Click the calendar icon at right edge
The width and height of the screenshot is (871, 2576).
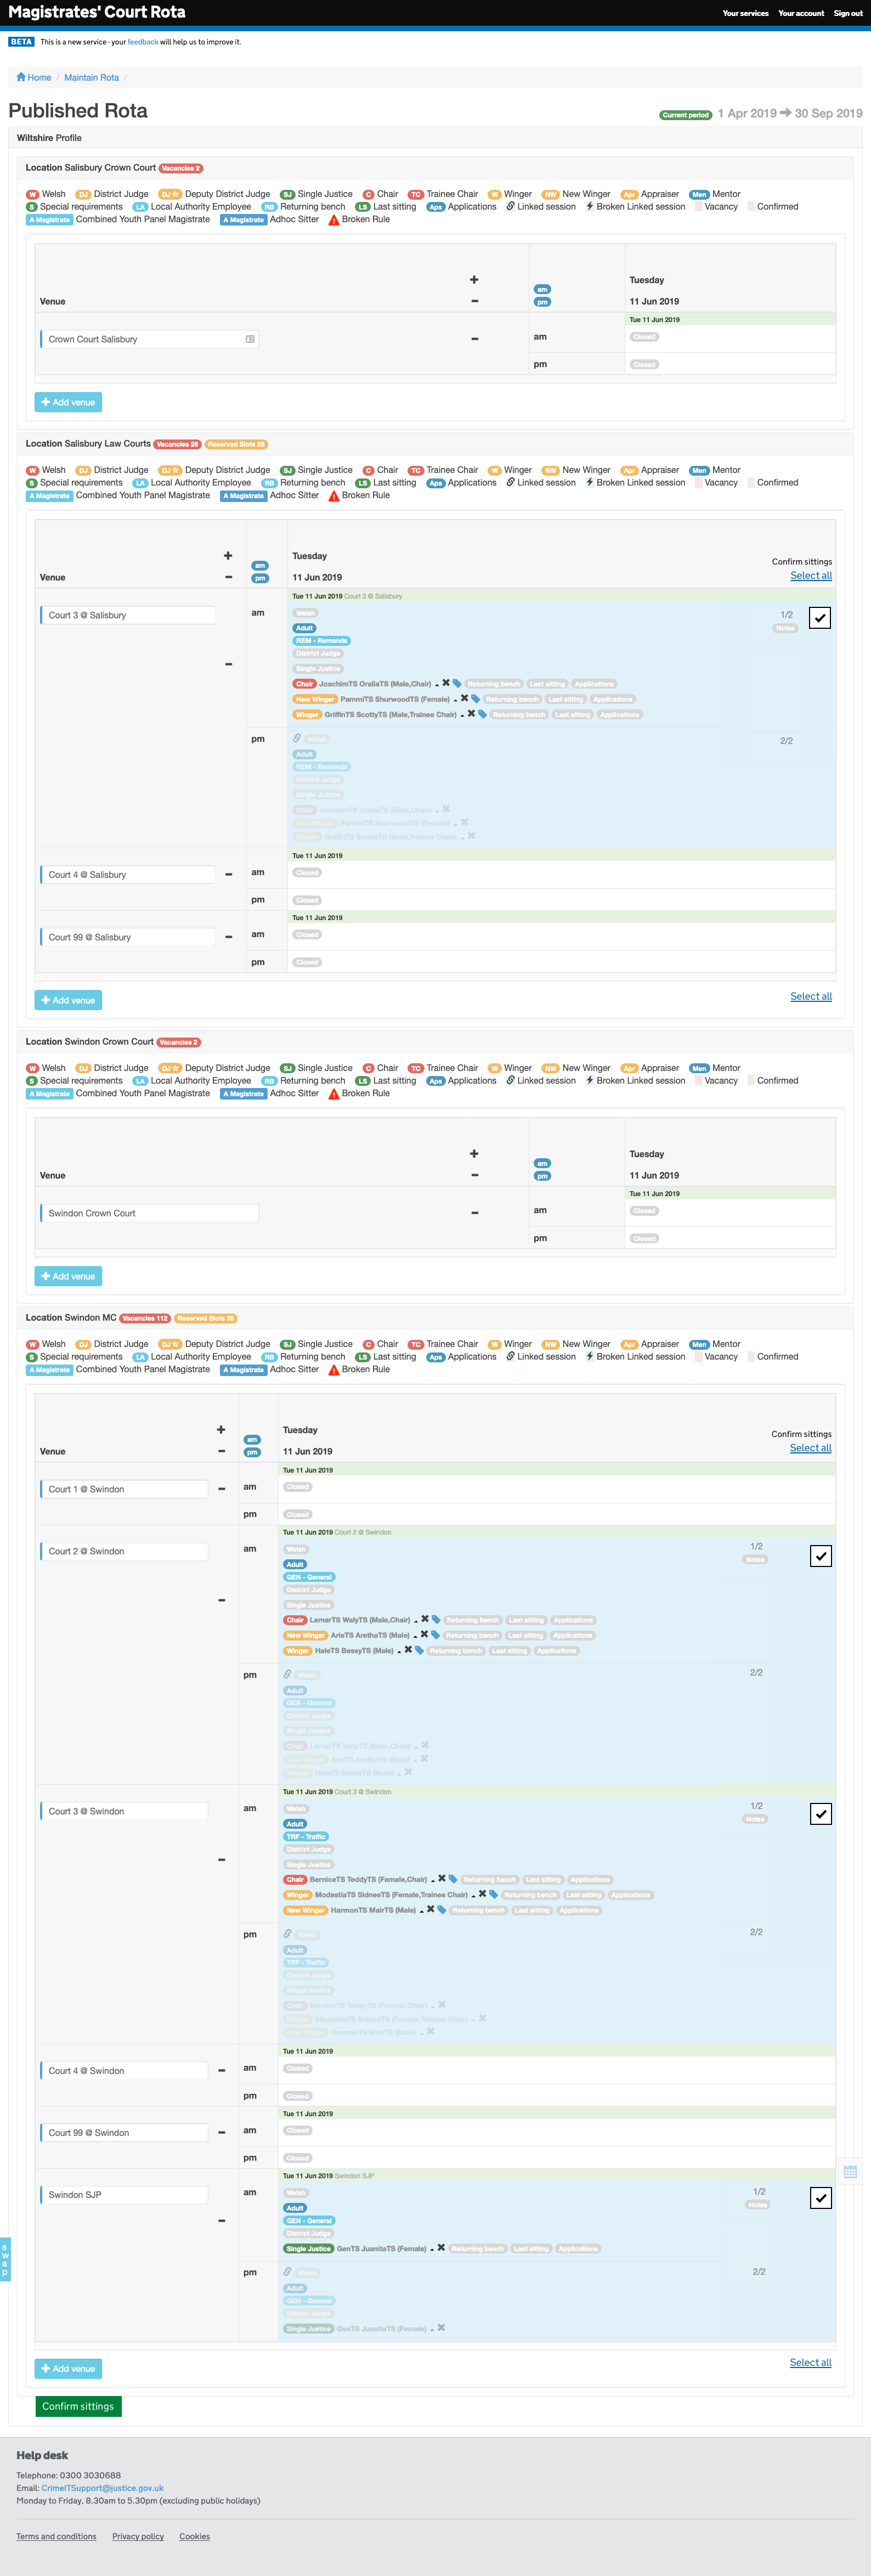click(850, 2171)
